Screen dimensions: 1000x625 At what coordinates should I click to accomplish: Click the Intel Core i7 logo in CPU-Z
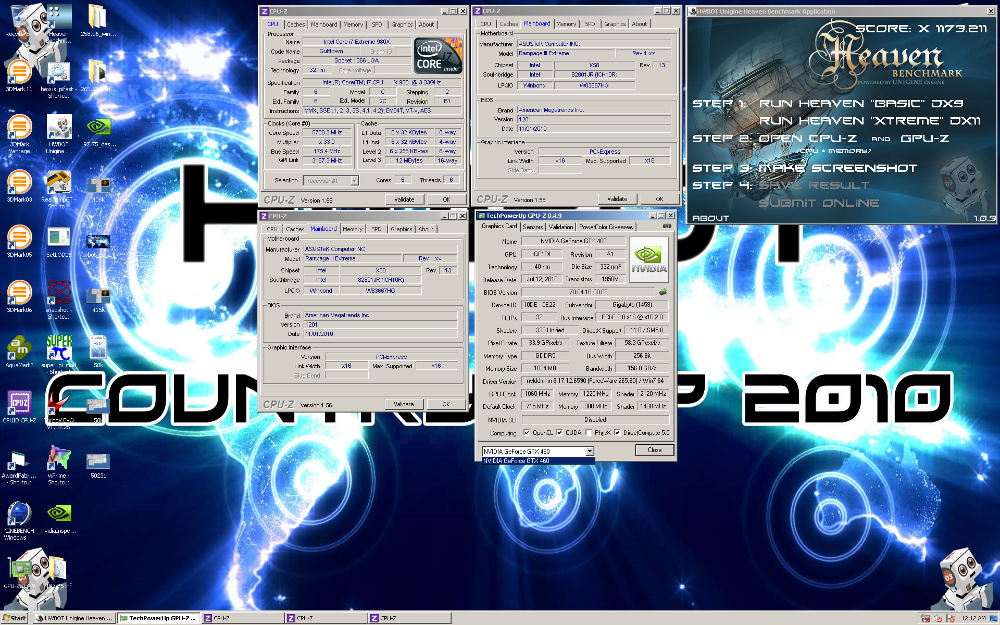coord(438,55)
